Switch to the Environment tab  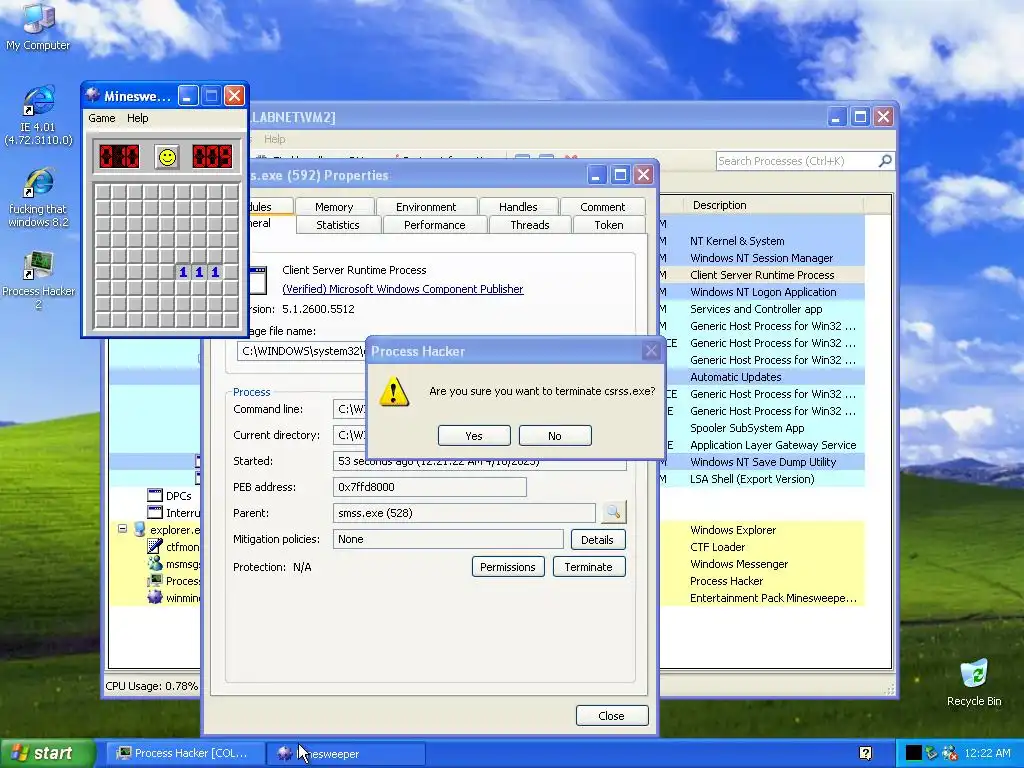tap(426, 207)
